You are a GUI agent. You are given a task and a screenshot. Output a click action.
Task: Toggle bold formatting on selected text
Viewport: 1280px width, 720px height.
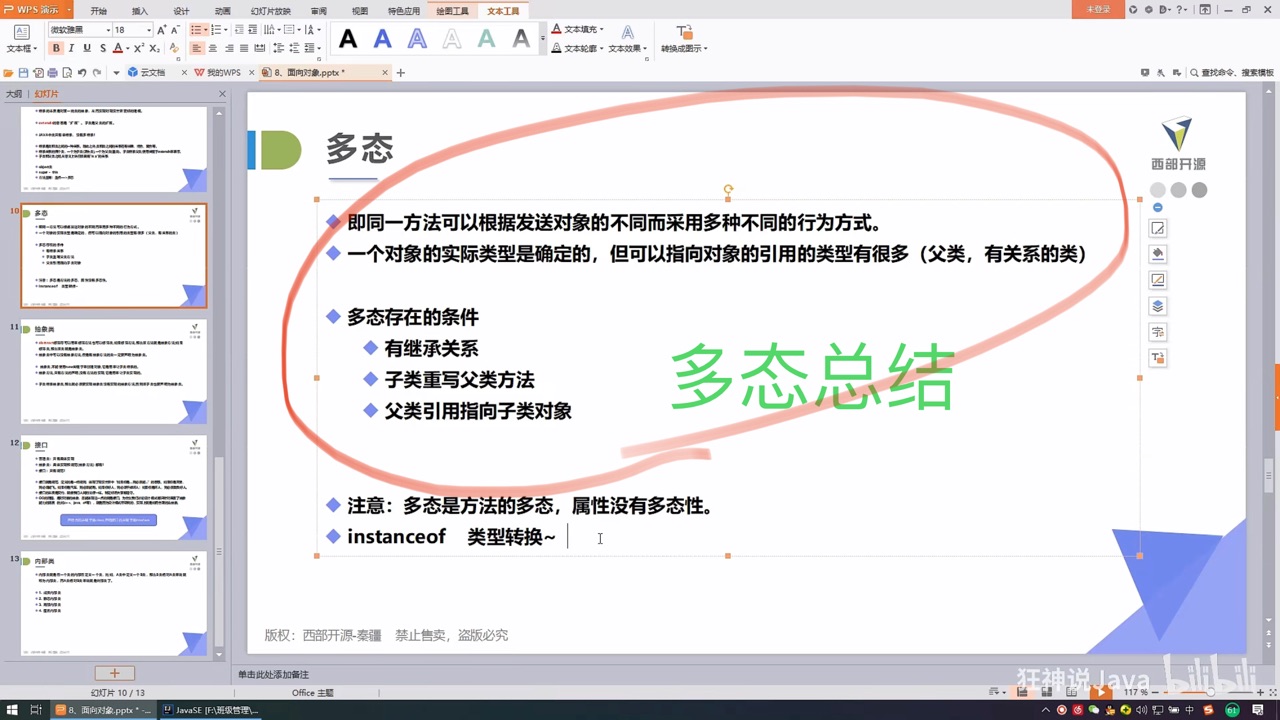pyautogui.click(x=57, y=48)
